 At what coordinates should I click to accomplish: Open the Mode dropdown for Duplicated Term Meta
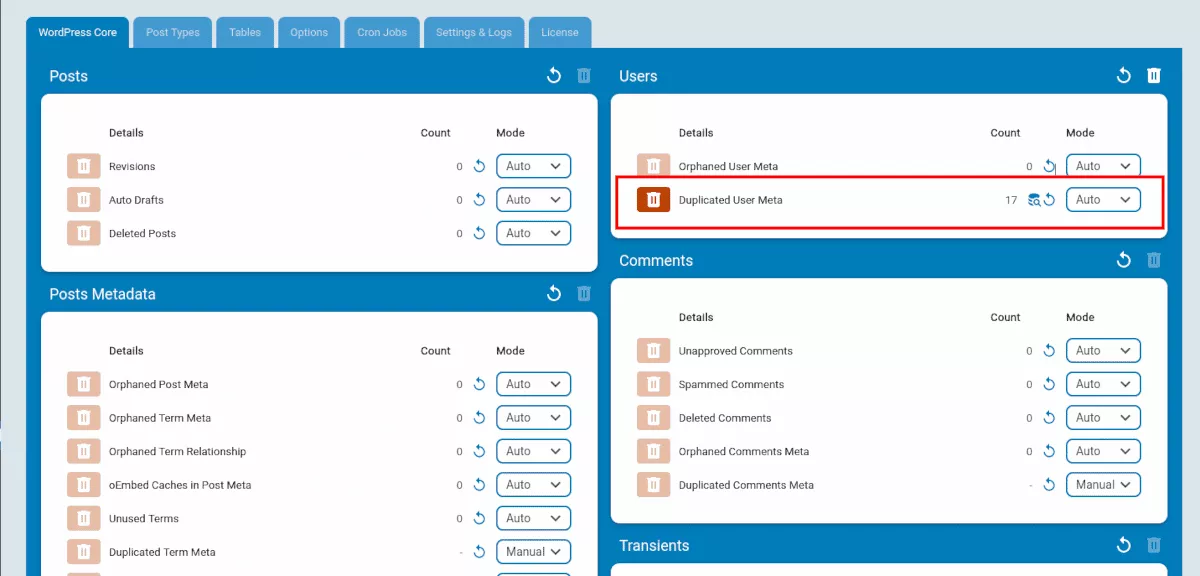click(x=533, y=552)
